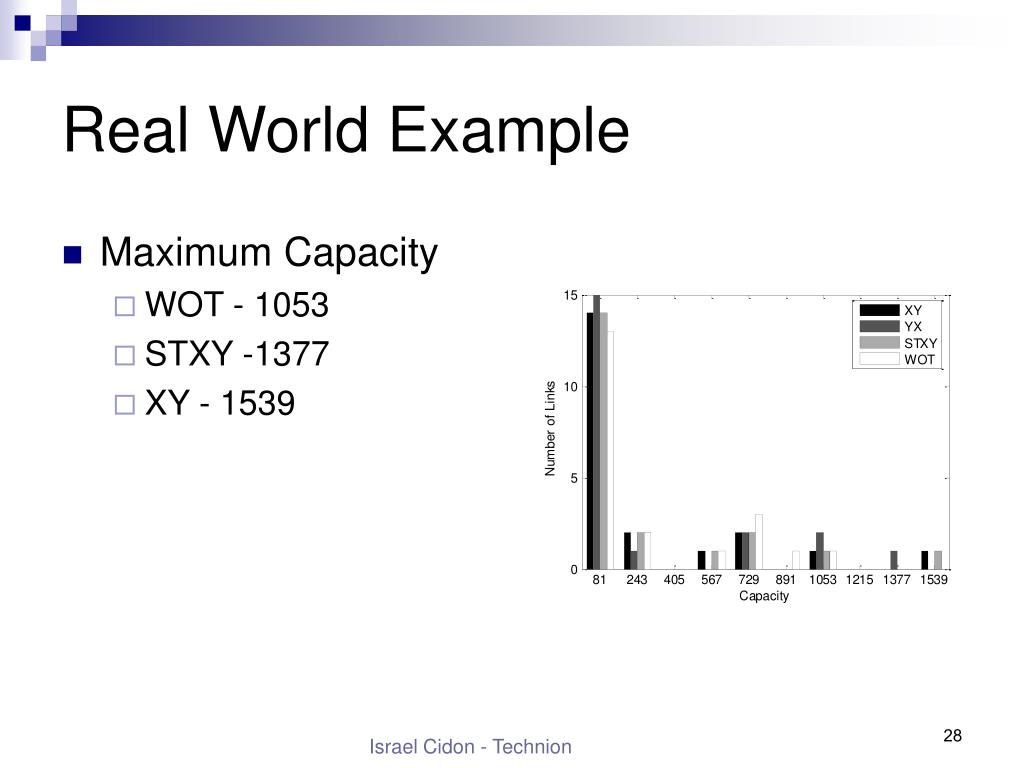Select the 'Maximum Capacity' bullet text
This screenshot has width=1024, height=768.
[268, 253]
